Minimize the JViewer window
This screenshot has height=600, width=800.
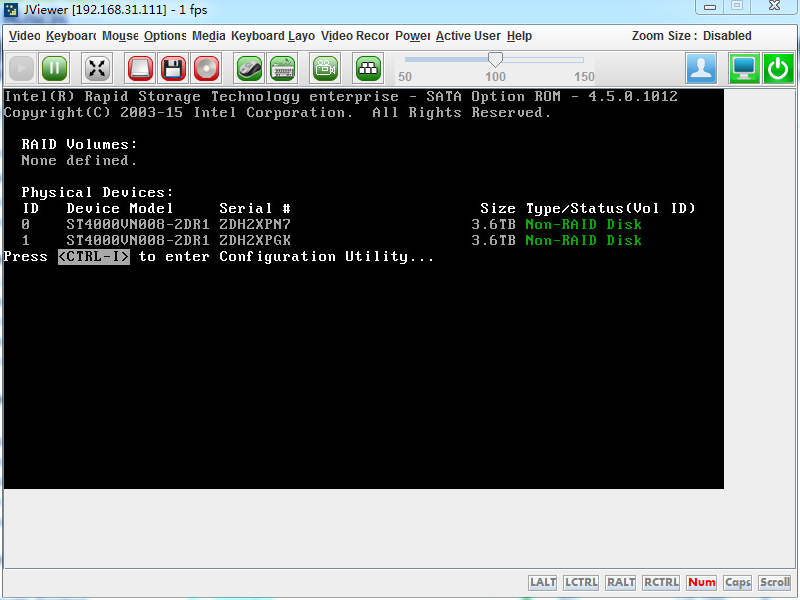710,7
